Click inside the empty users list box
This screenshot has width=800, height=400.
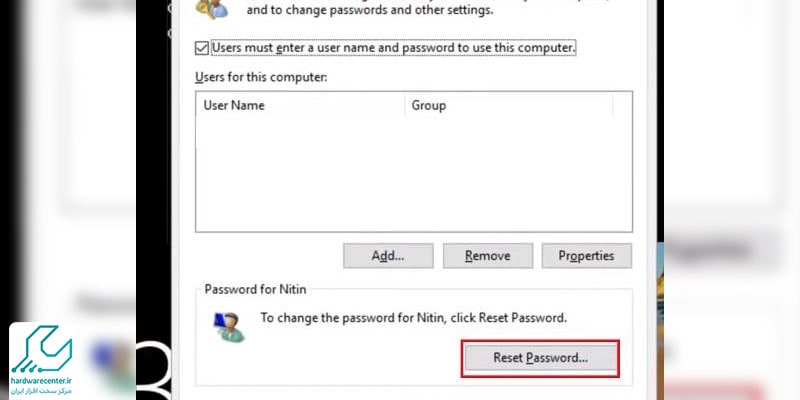coord(414,173)
